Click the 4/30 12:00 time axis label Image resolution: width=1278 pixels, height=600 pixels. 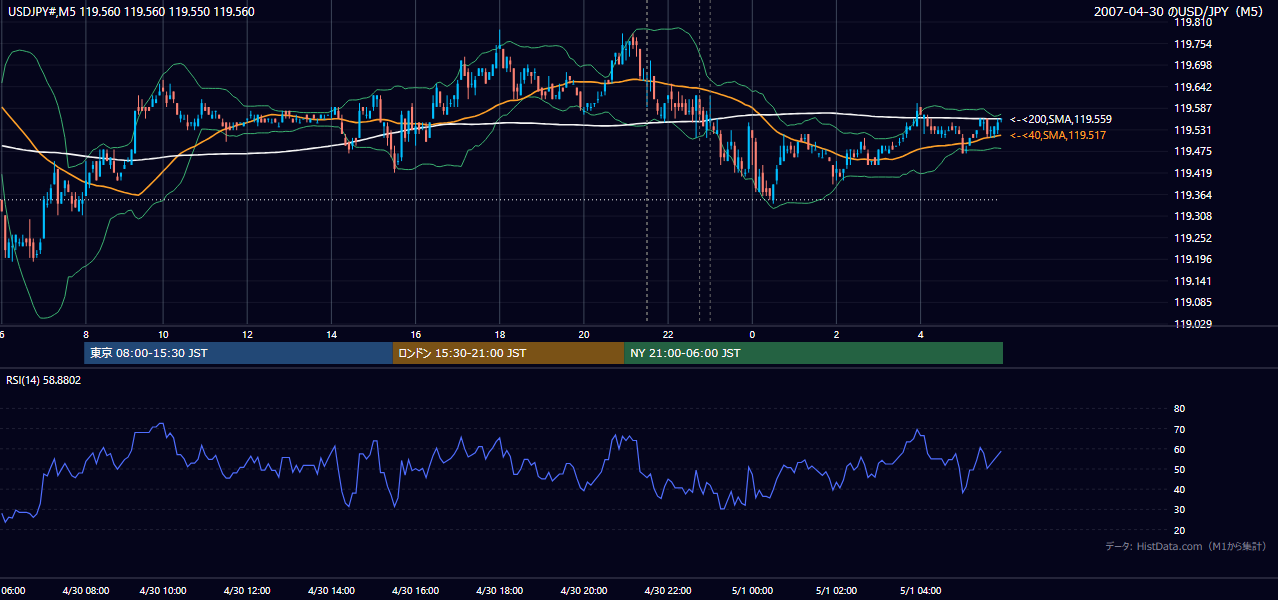(247, 591)
